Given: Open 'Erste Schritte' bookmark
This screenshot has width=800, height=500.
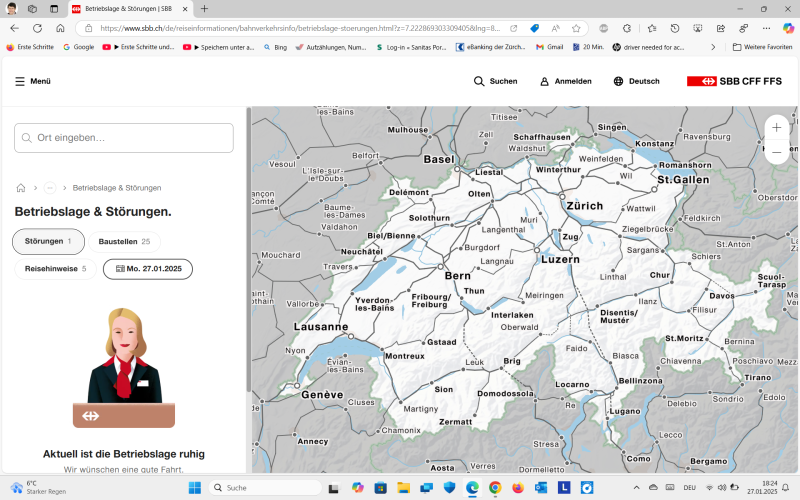Looking at the screenshot, I should click(x=30, y=47).
